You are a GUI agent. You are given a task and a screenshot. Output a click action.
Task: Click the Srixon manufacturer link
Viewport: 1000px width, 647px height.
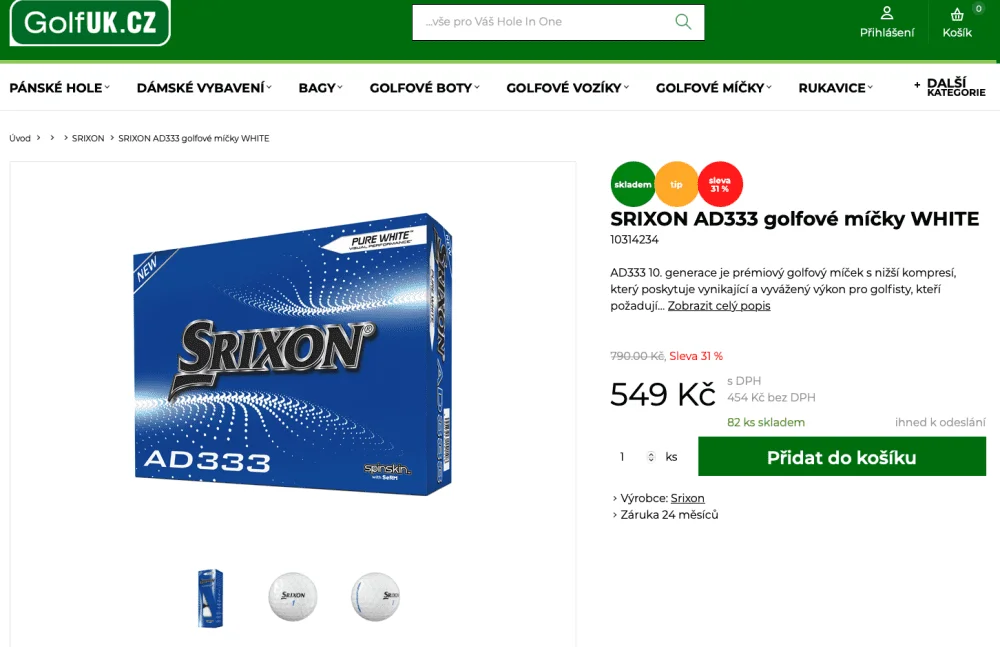688,498
